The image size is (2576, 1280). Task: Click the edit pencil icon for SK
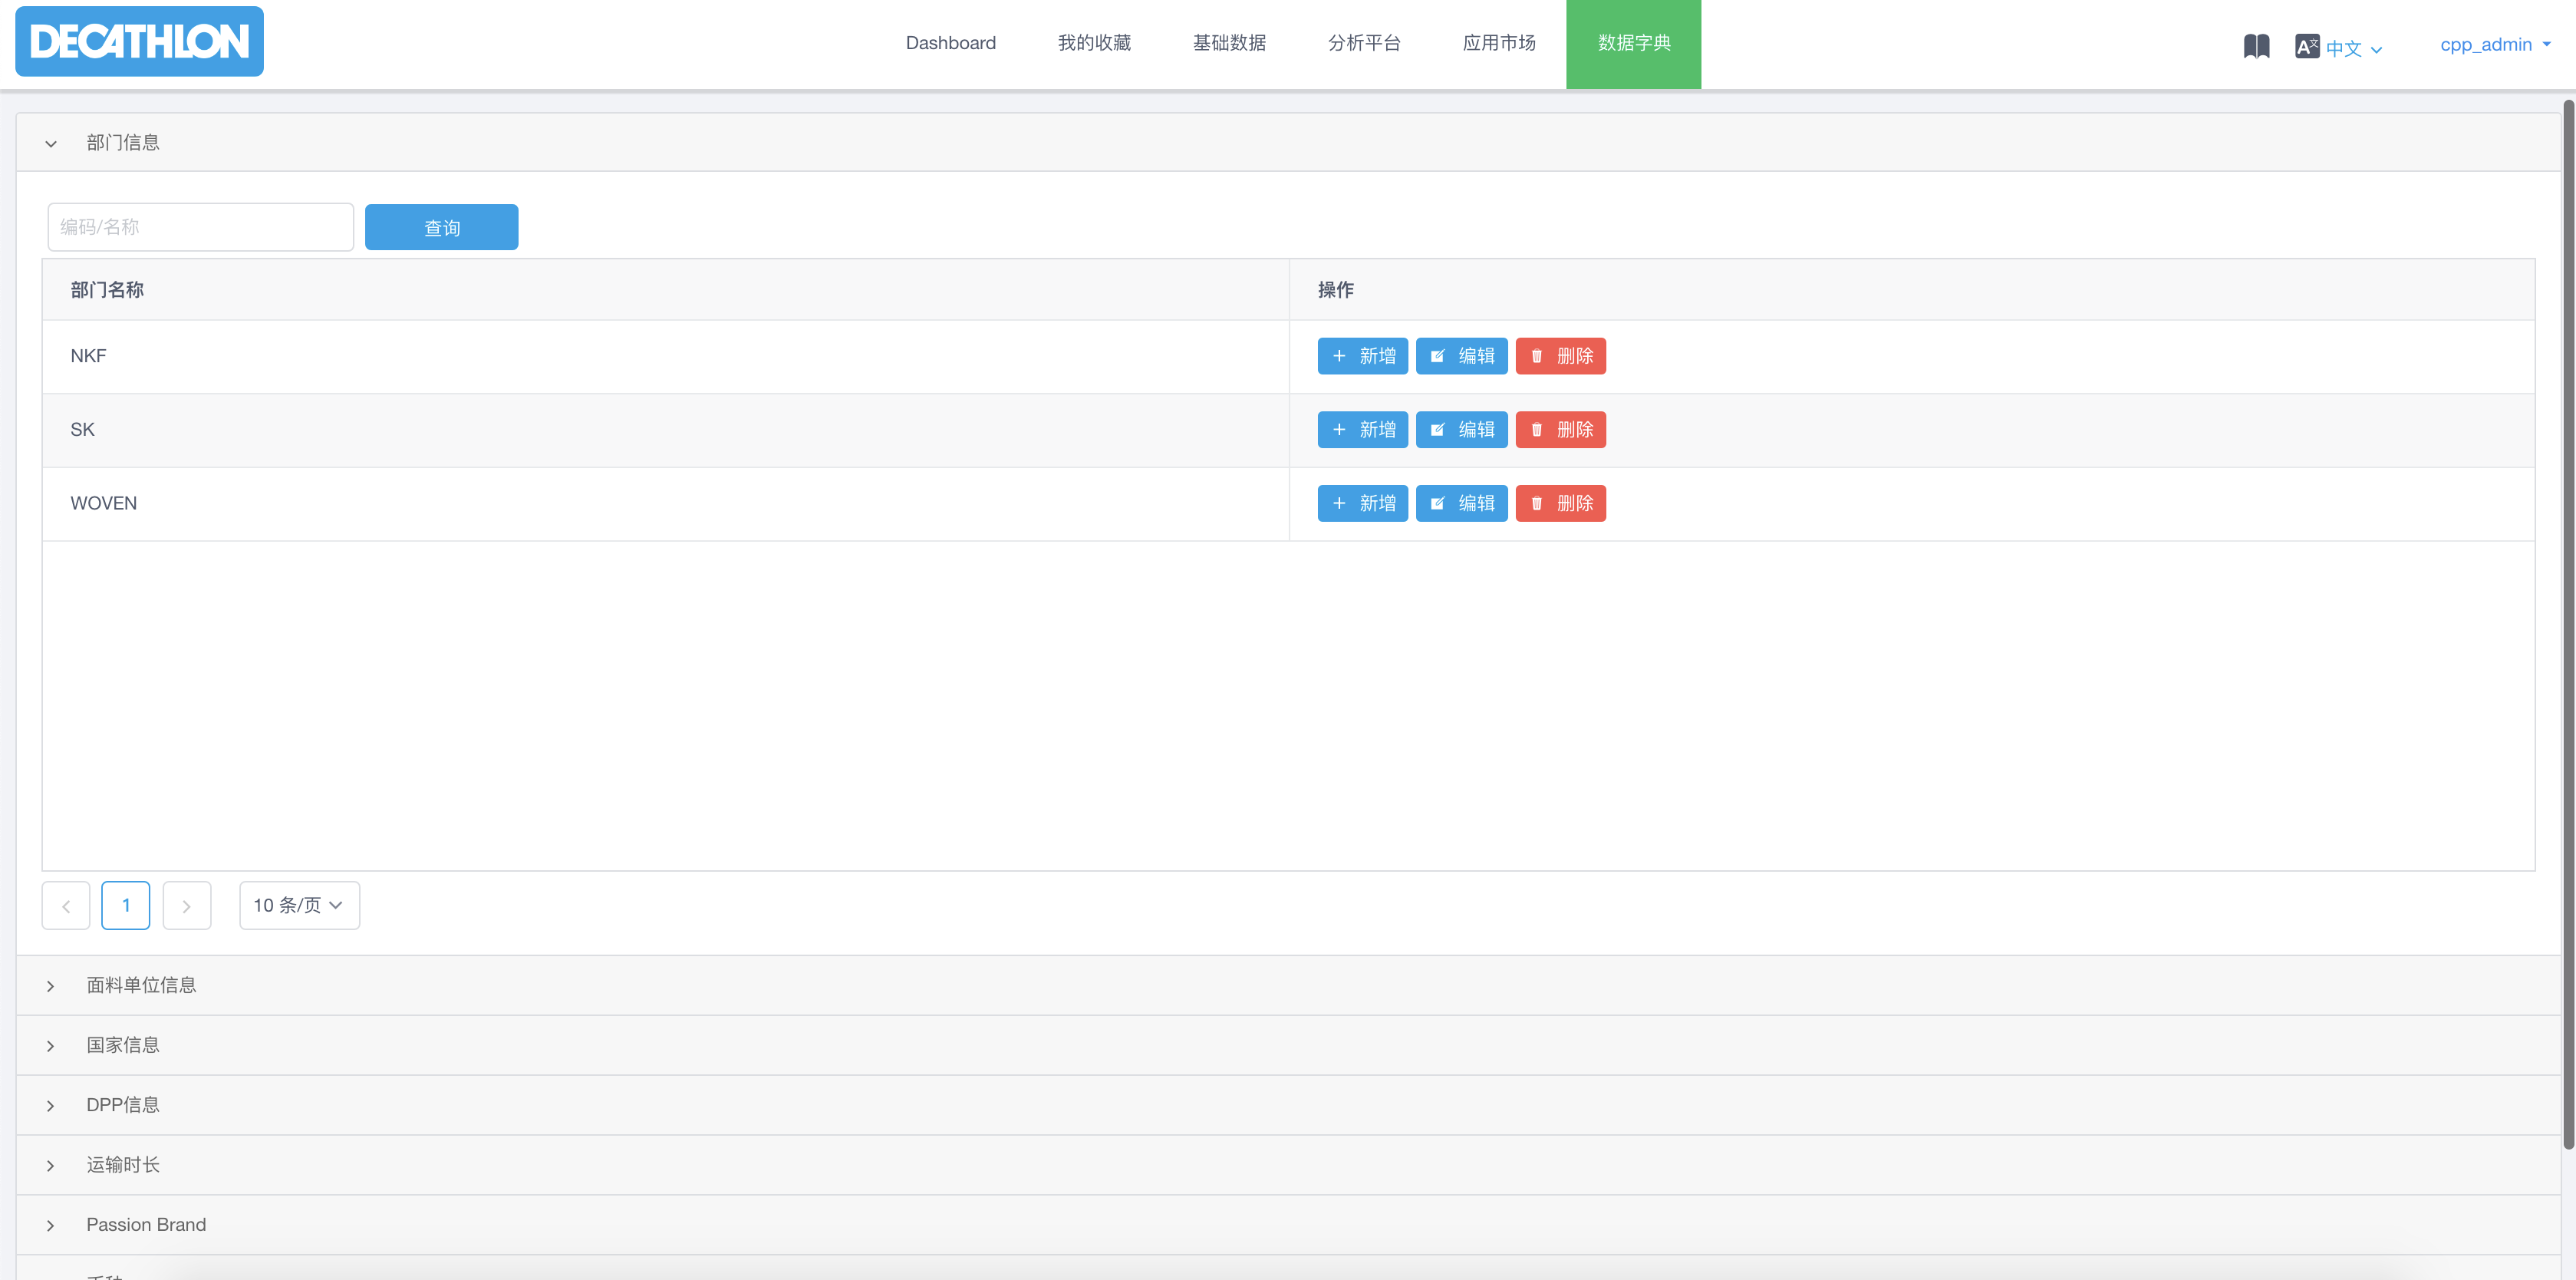(x=1437, y=430)
